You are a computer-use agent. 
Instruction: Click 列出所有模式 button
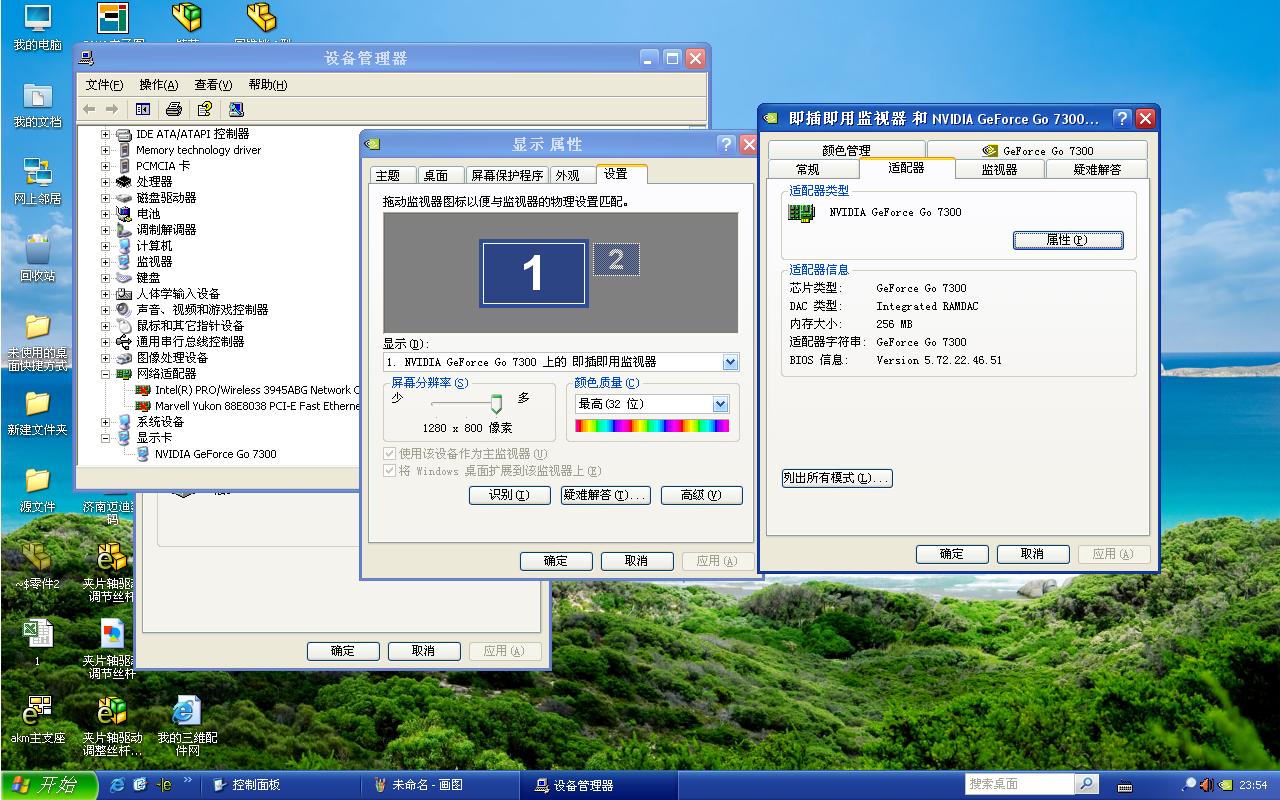pyautogui.click(x=836, y=478)
